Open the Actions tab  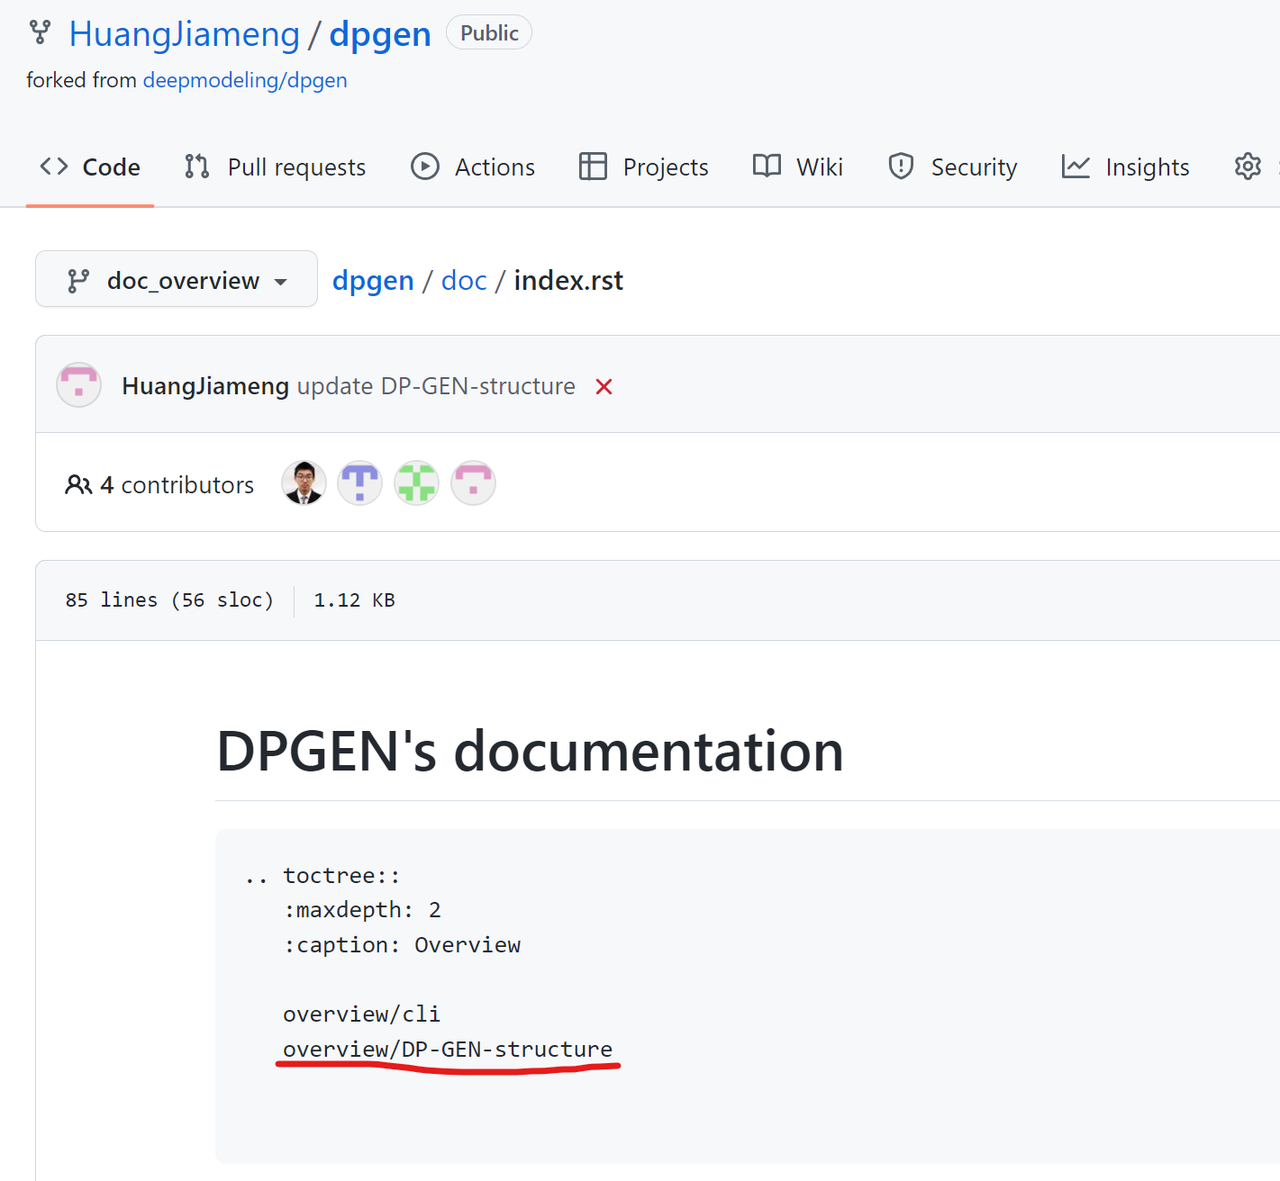tap(473, 167)
